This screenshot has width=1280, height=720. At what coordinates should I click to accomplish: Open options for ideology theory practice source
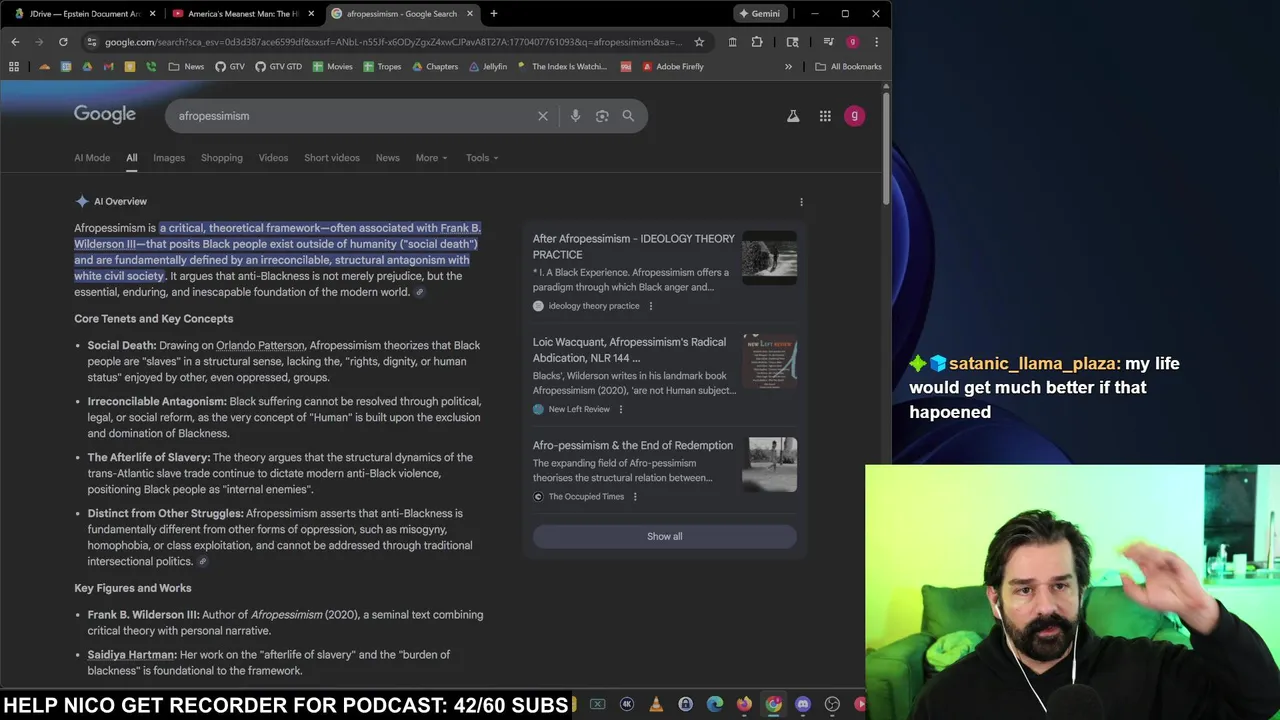(x=651, y=306)
